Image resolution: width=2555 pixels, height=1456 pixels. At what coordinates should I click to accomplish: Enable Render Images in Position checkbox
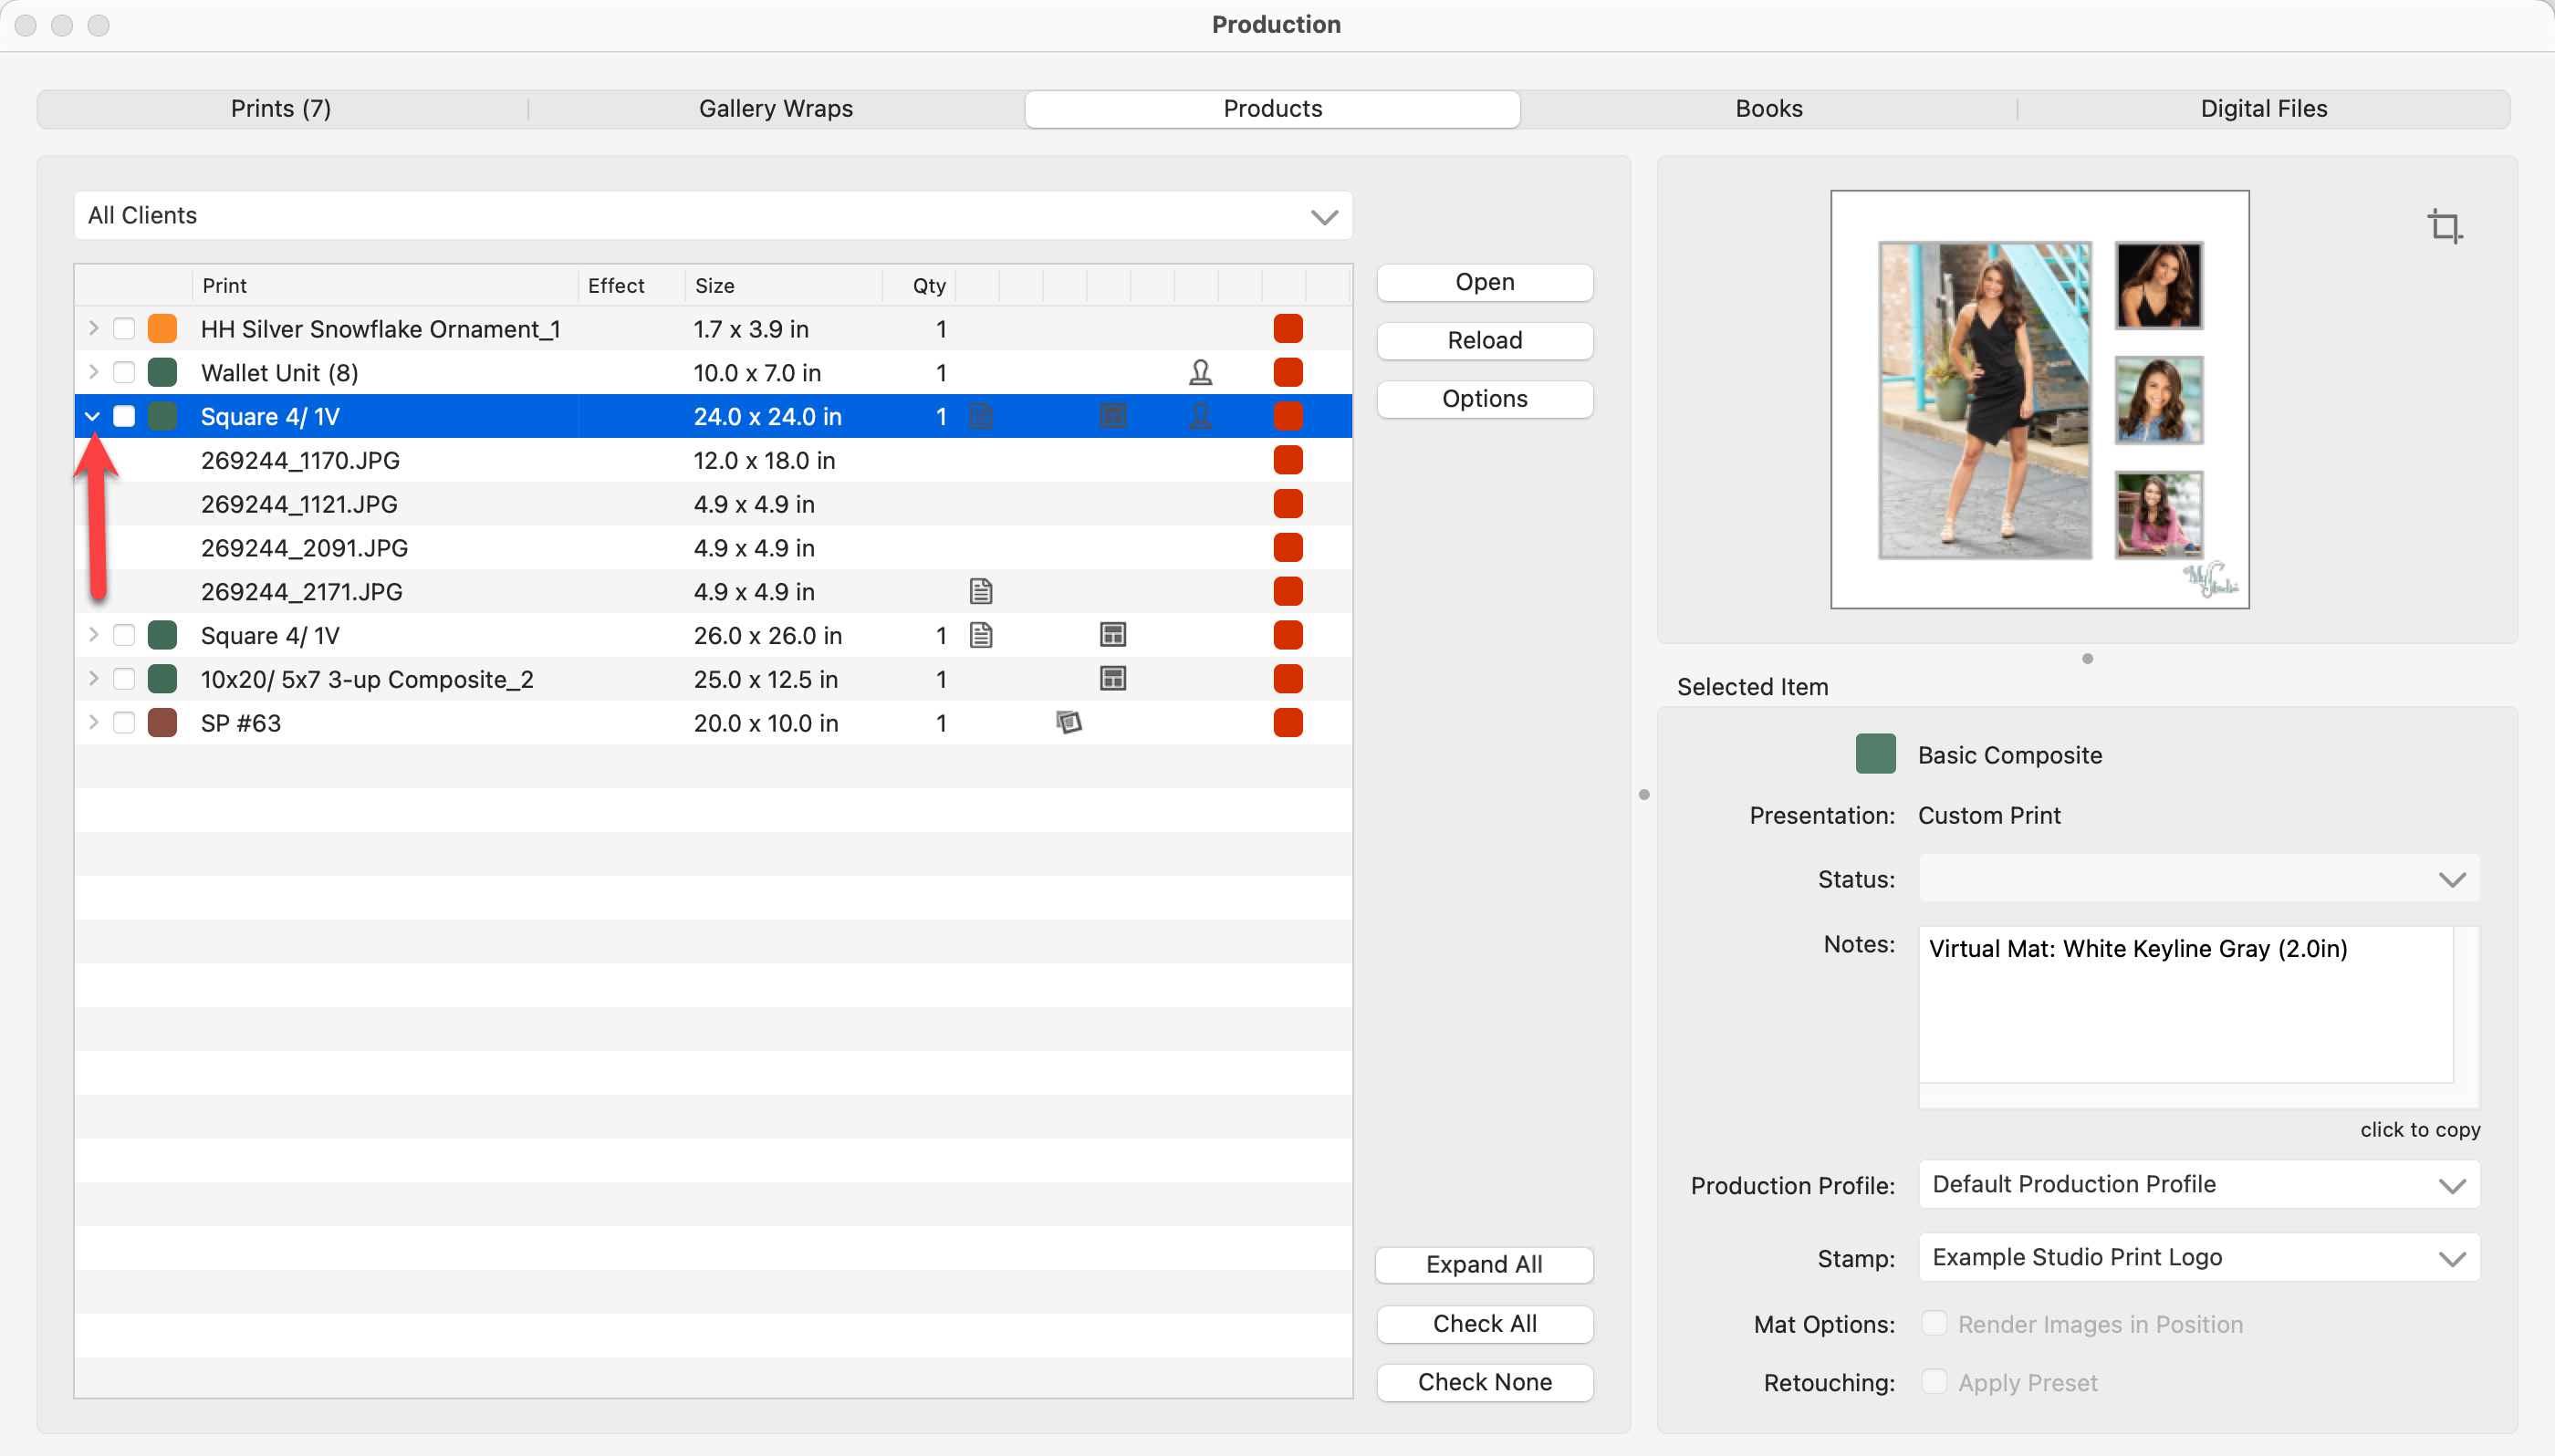click(x=1934, y=1323)
